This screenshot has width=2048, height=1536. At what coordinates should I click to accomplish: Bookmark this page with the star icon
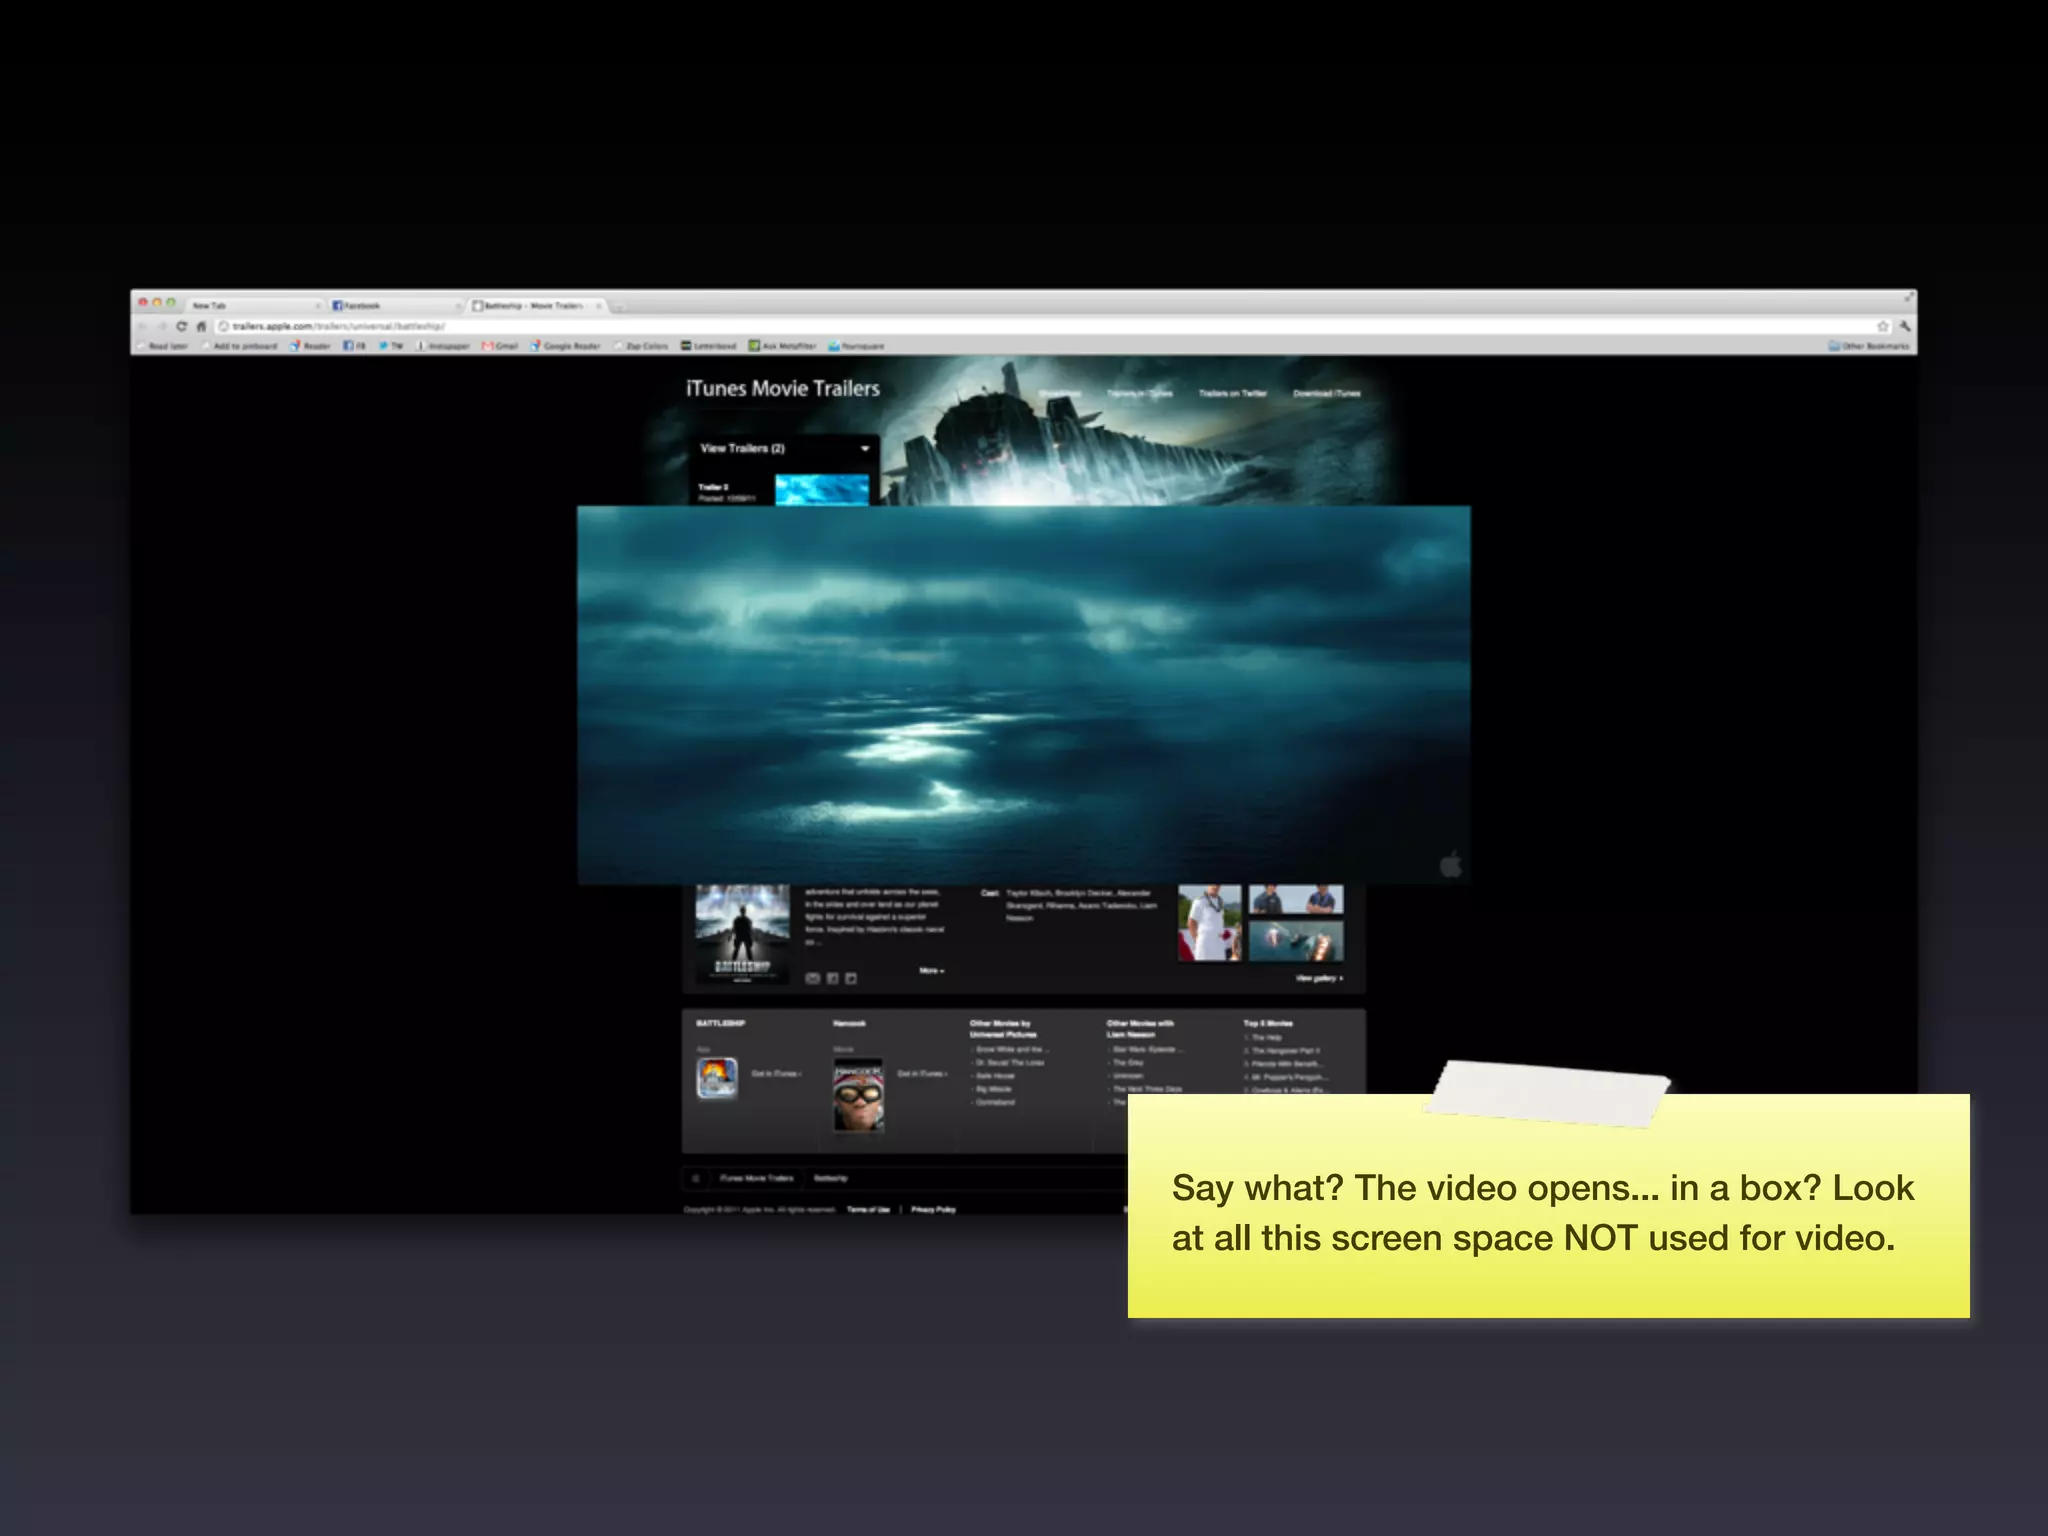click(x=1883, y=326)
